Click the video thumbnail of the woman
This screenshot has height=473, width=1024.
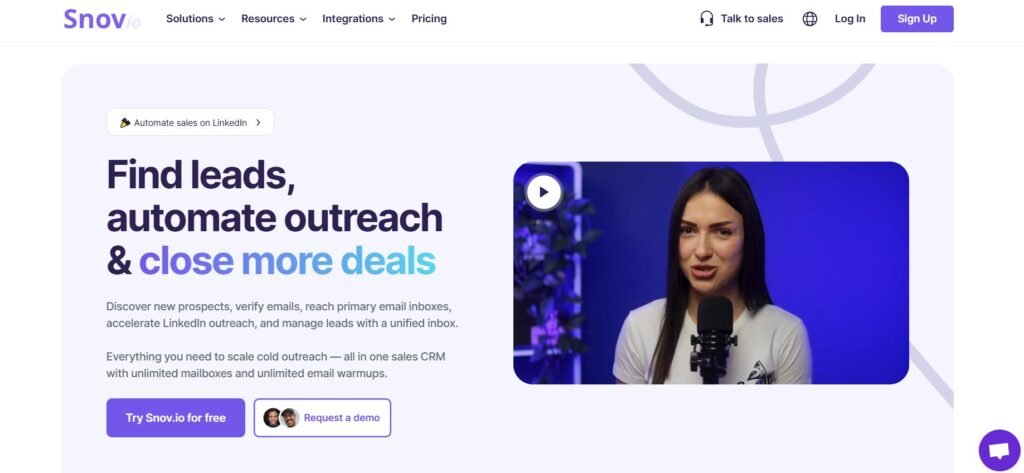(711, 272)
